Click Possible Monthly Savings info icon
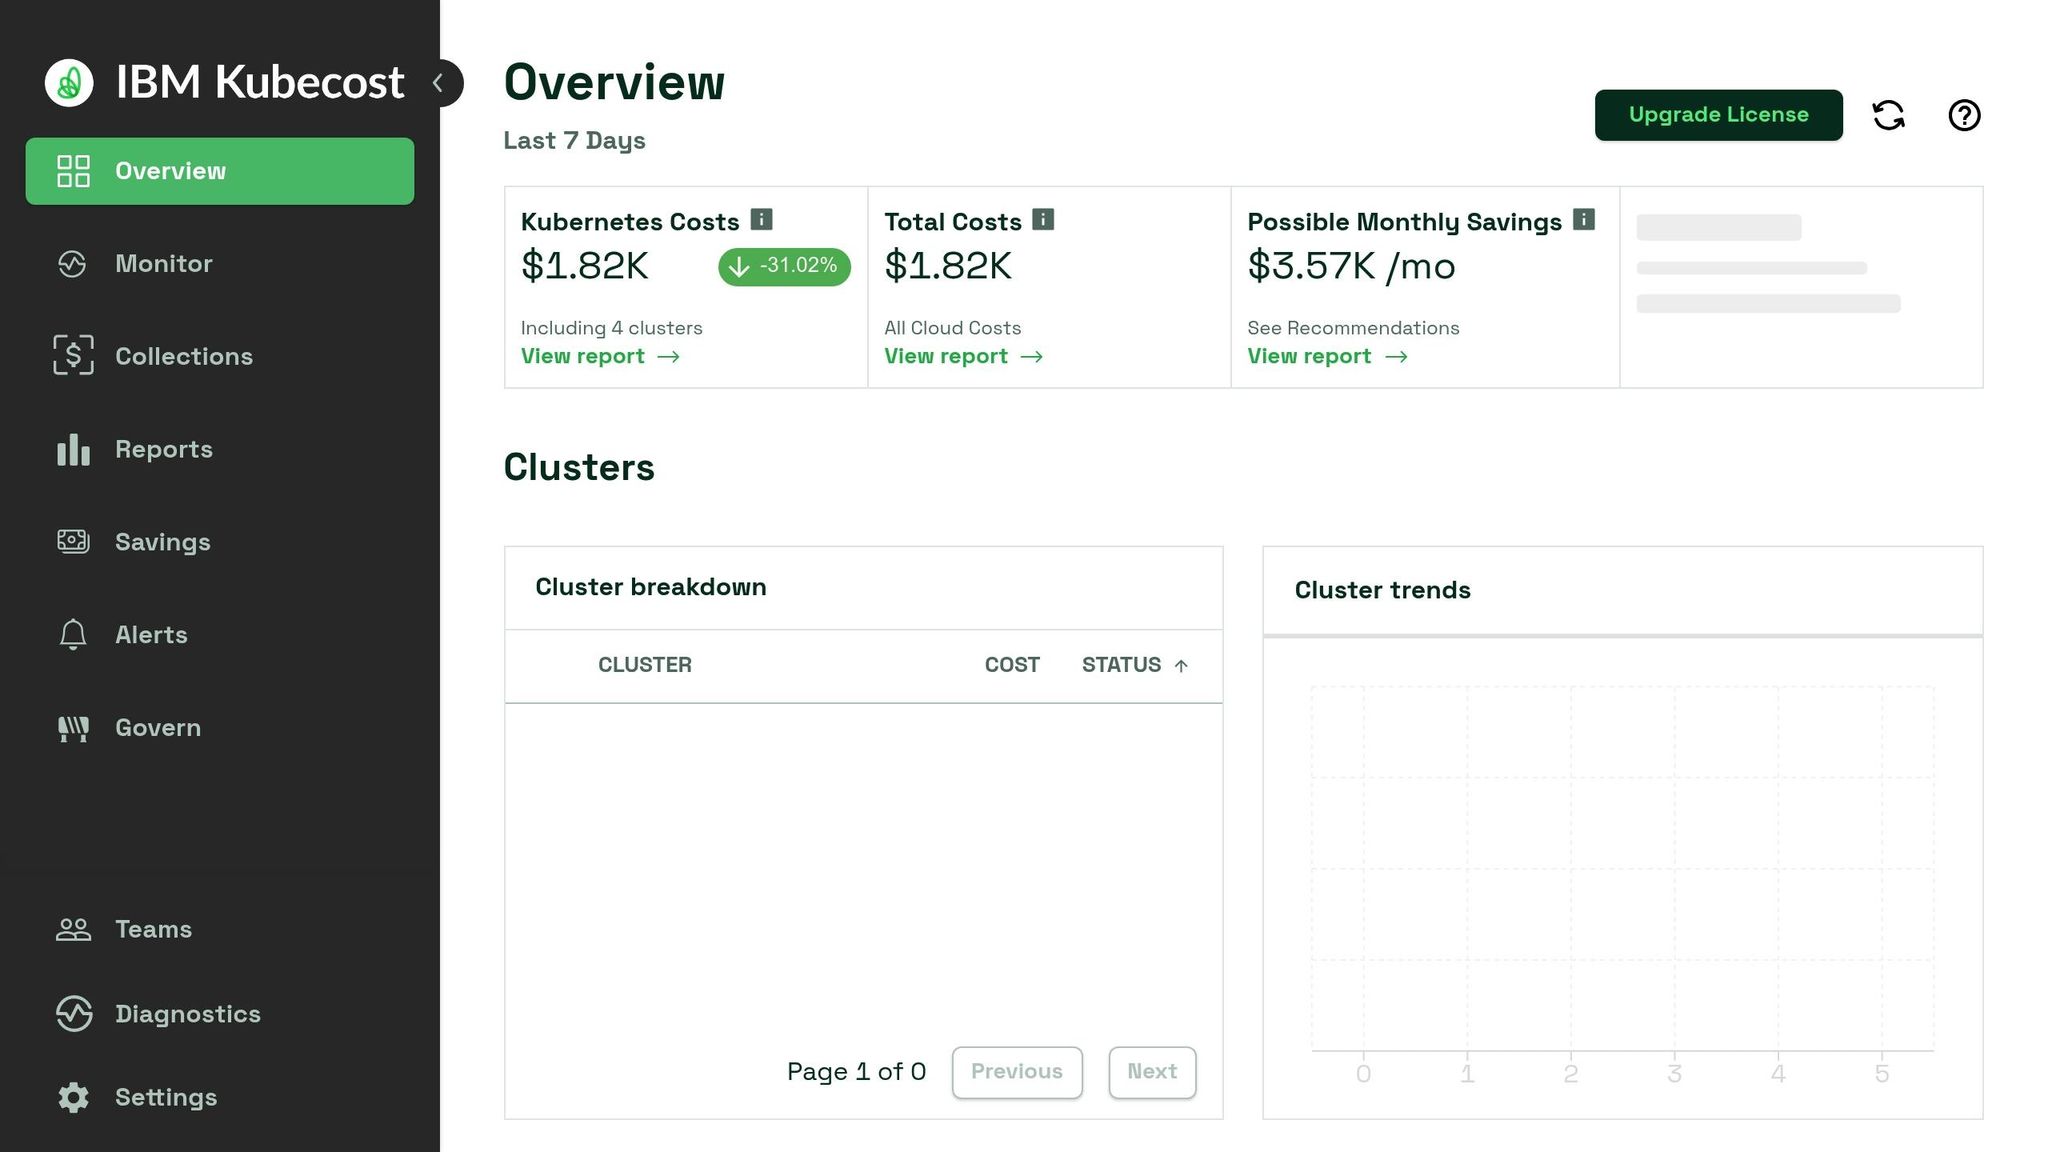The width and height of the screenshot is (2048, 1152). [1583, 219]
